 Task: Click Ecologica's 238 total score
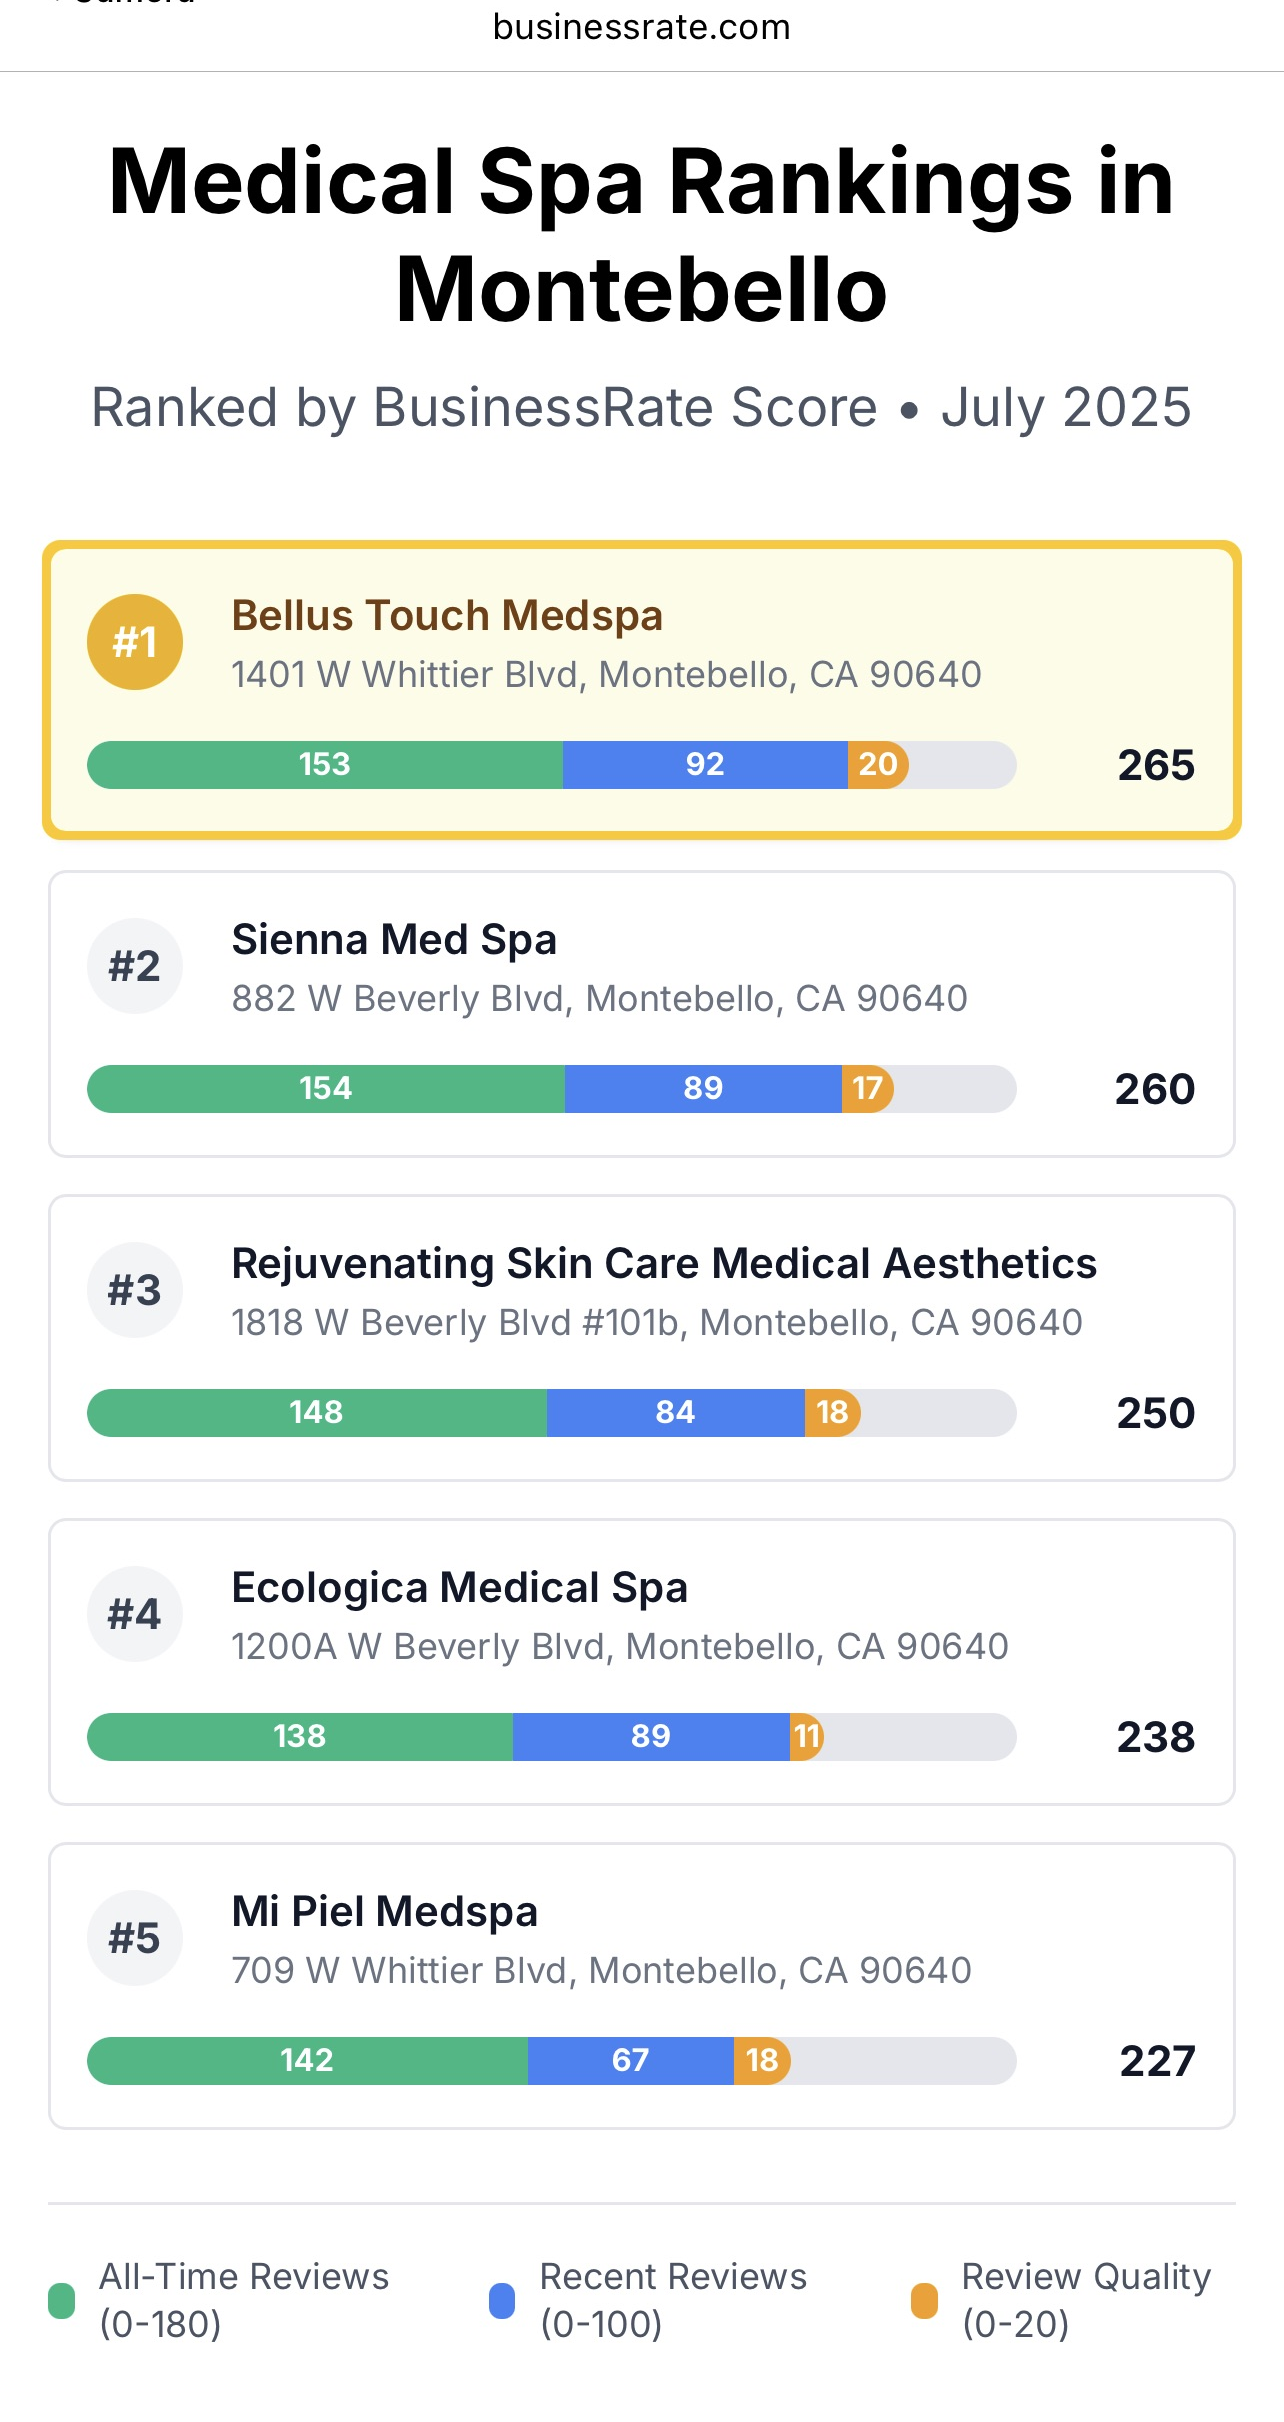coord(1156,1737)
